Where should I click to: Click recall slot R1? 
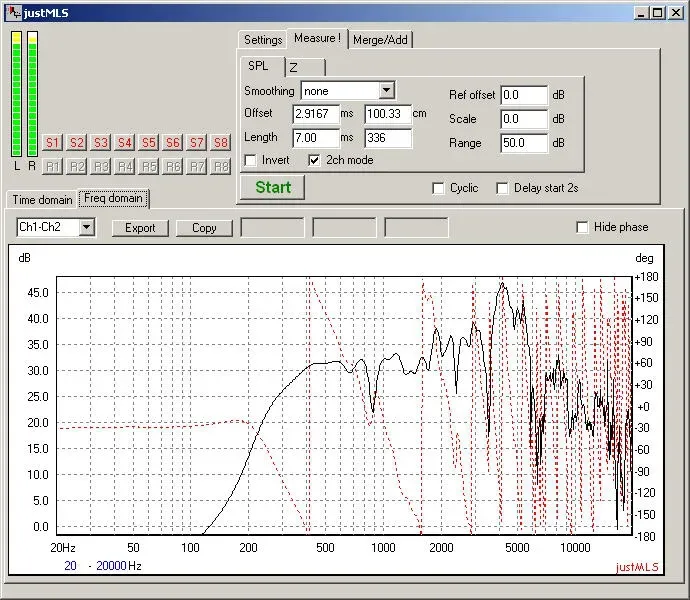52,166
